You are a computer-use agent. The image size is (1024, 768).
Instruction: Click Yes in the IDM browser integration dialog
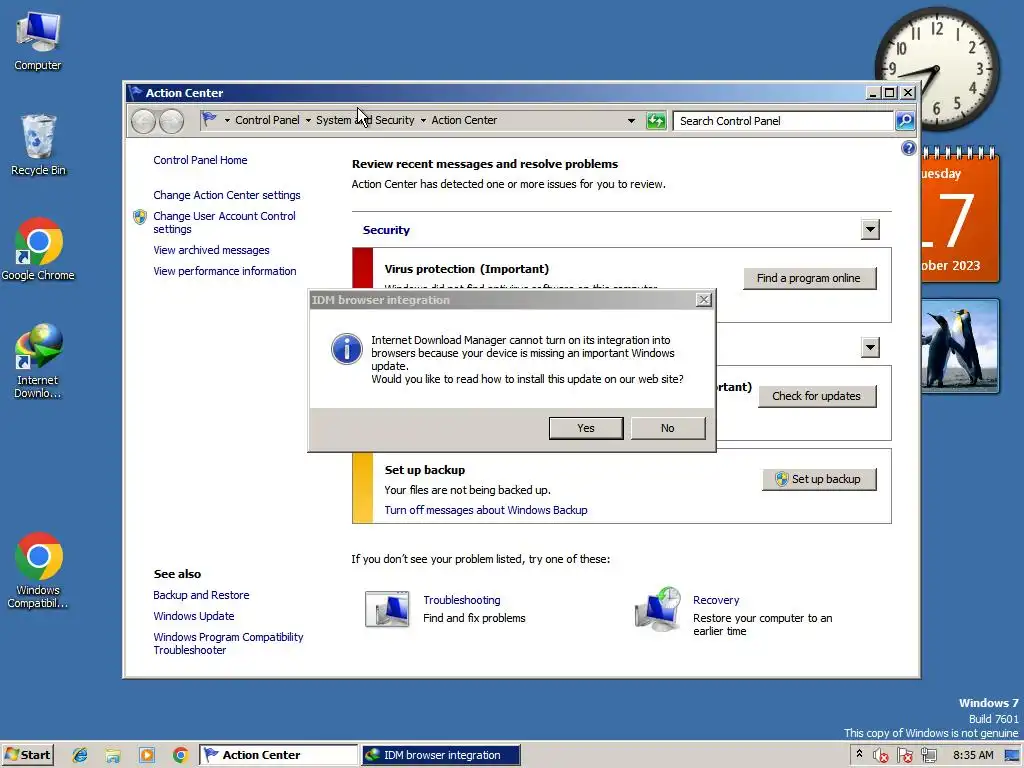coord(586,428)
